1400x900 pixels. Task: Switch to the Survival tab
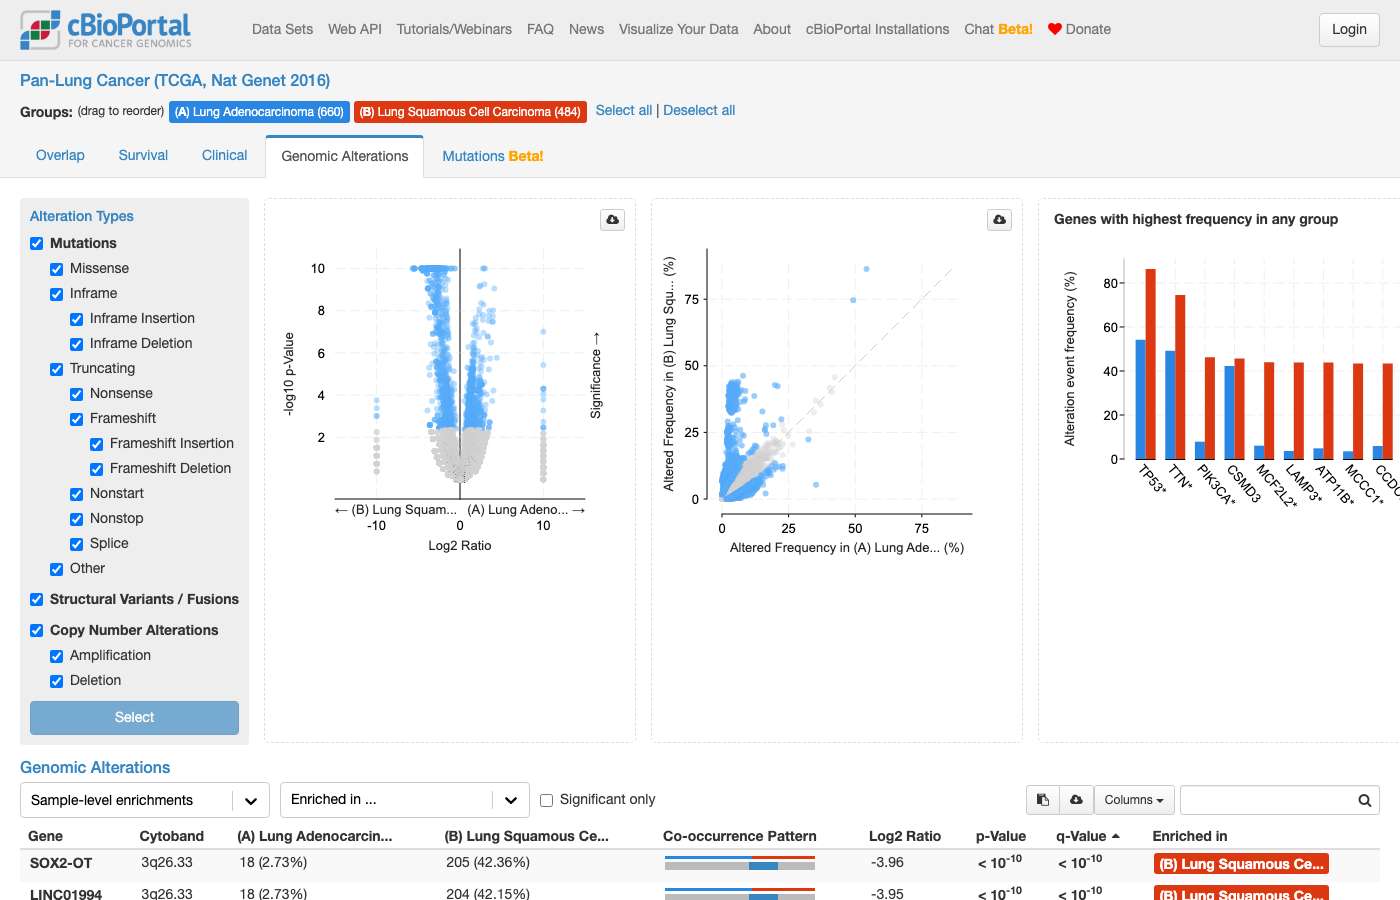pos(143,156)
